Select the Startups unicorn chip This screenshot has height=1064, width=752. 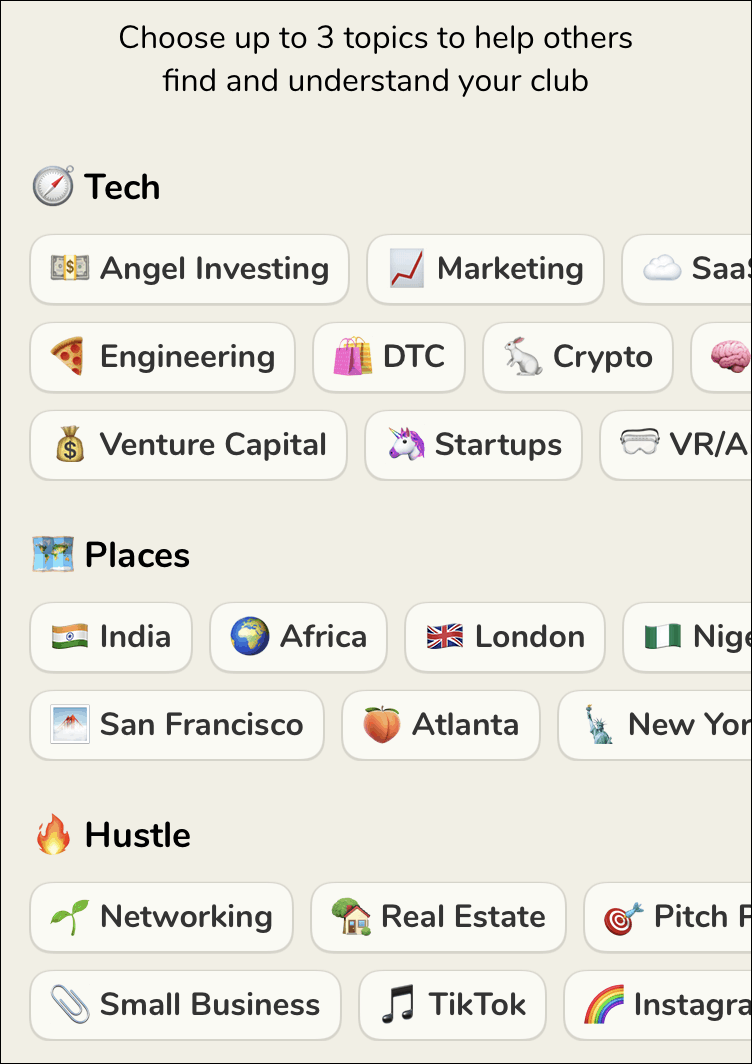(x=473, y=445)
